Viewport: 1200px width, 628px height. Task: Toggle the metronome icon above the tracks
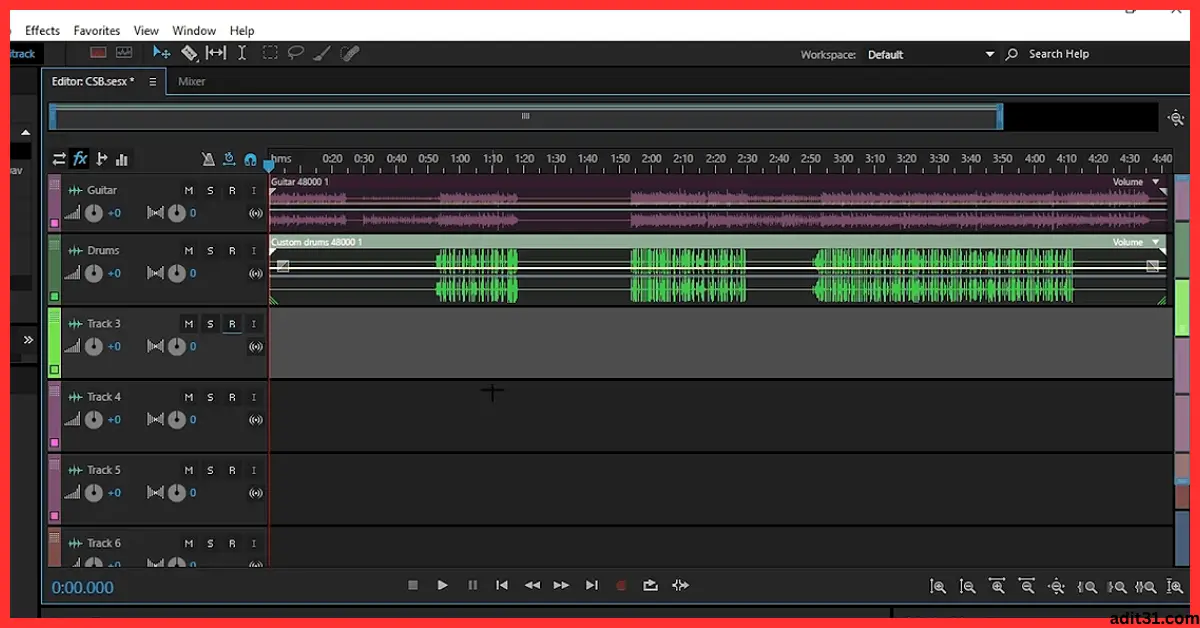tap(208, 159)
